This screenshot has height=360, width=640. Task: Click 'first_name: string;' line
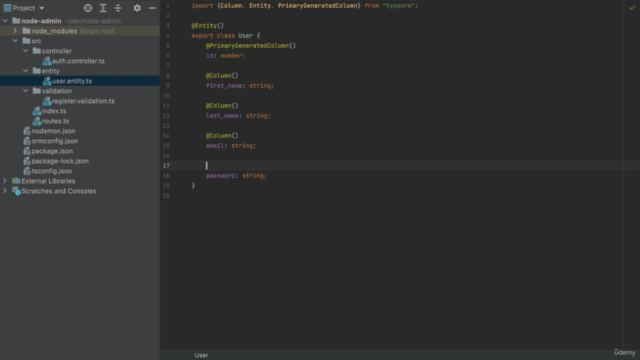coord(240,86)
